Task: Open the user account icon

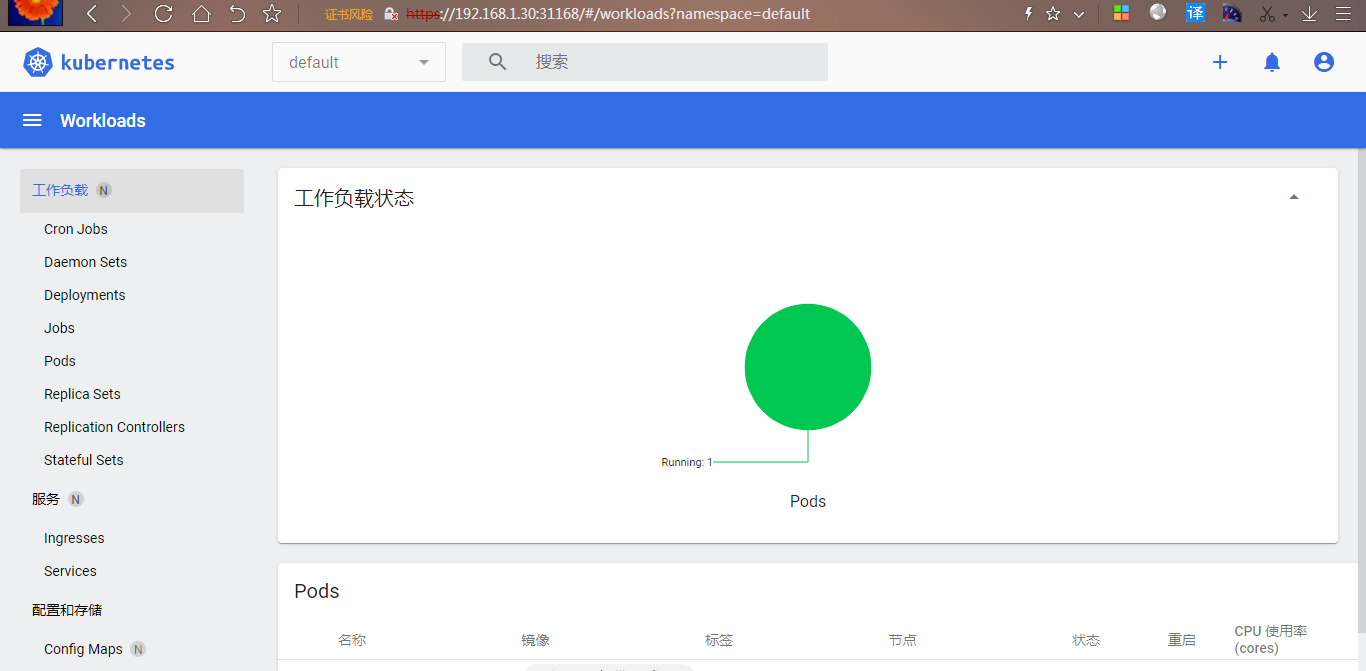Action: point(1324,62)
